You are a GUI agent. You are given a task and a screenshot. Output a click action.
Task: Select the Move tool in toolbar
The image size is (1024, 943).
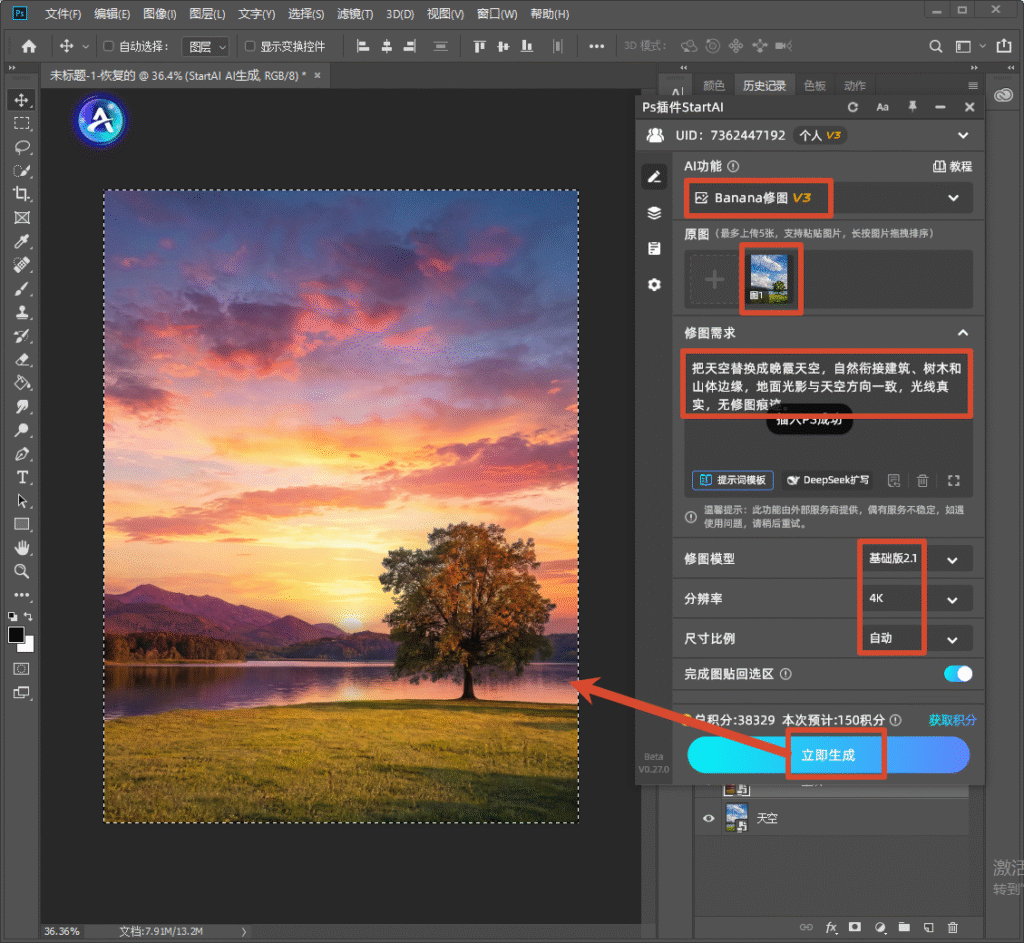pyautogui.click(x=22, y=100)
